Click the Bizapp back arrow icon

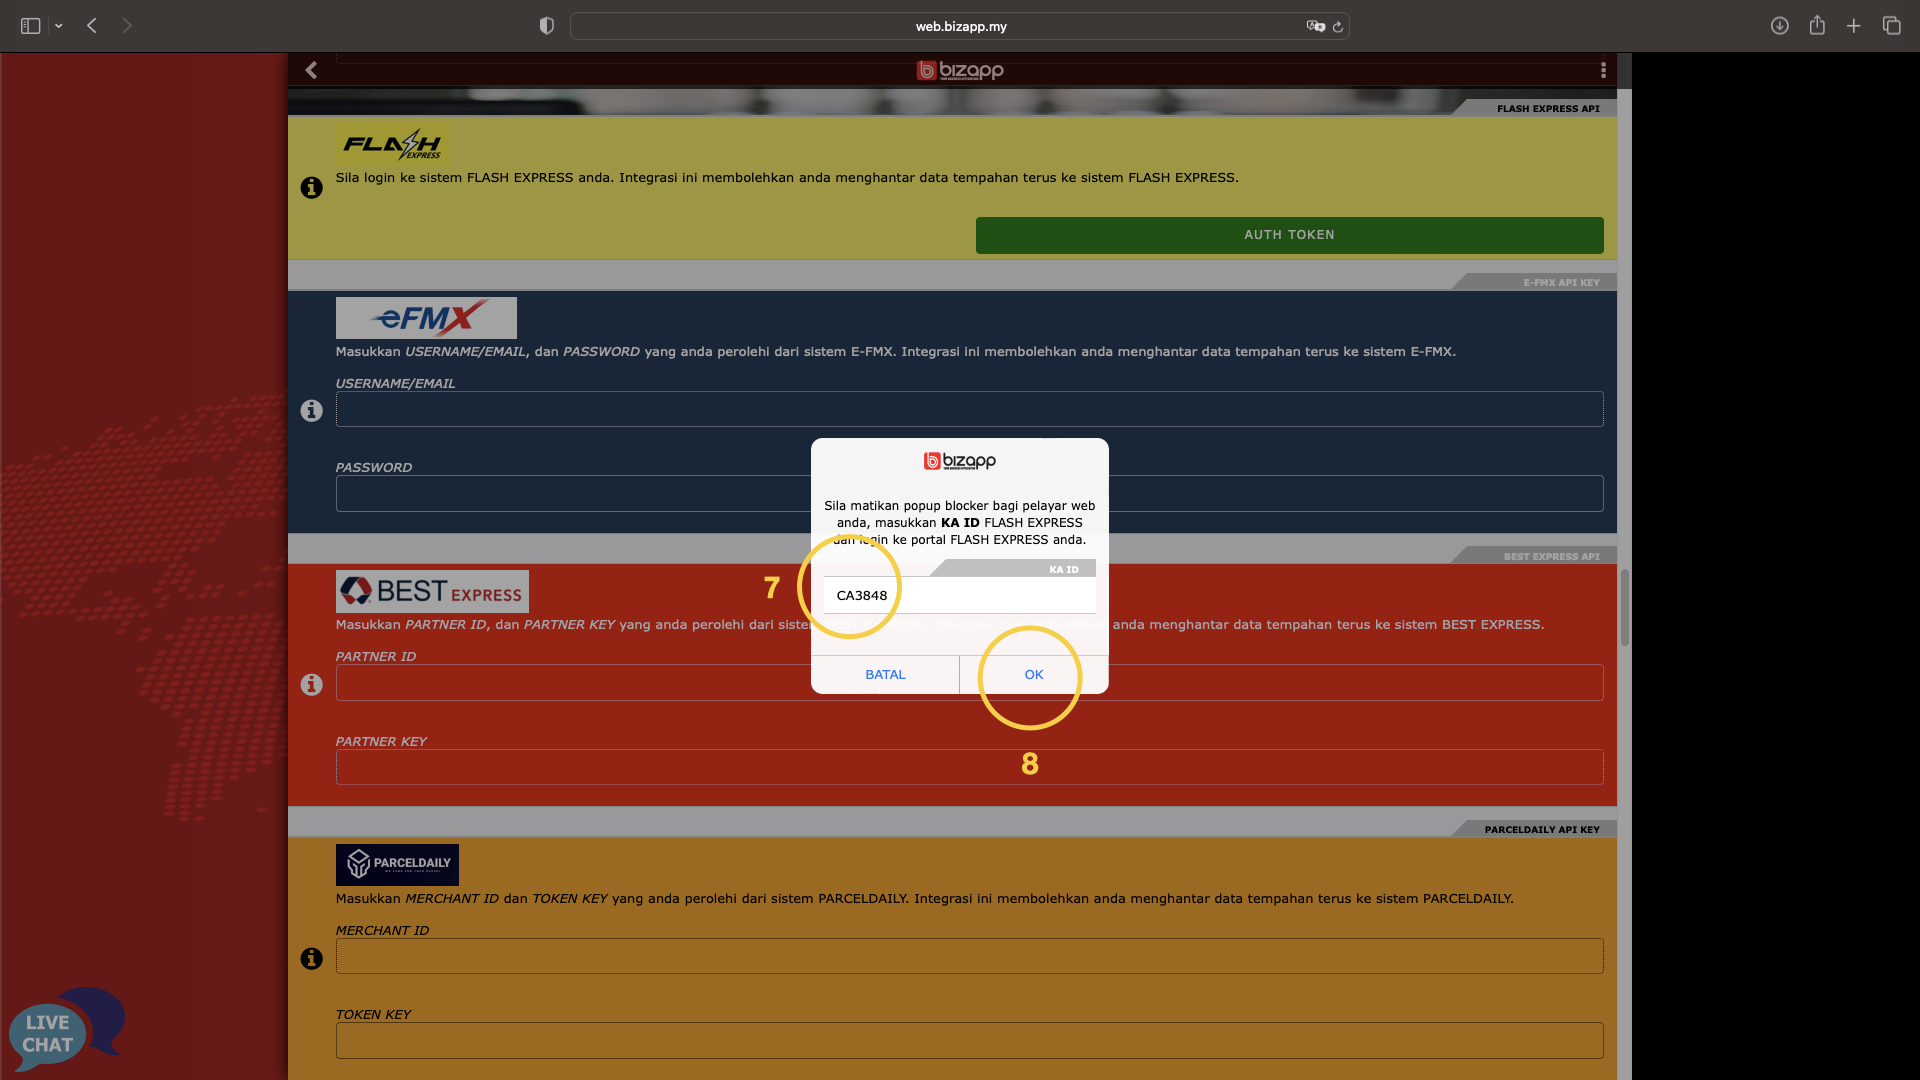311,70
